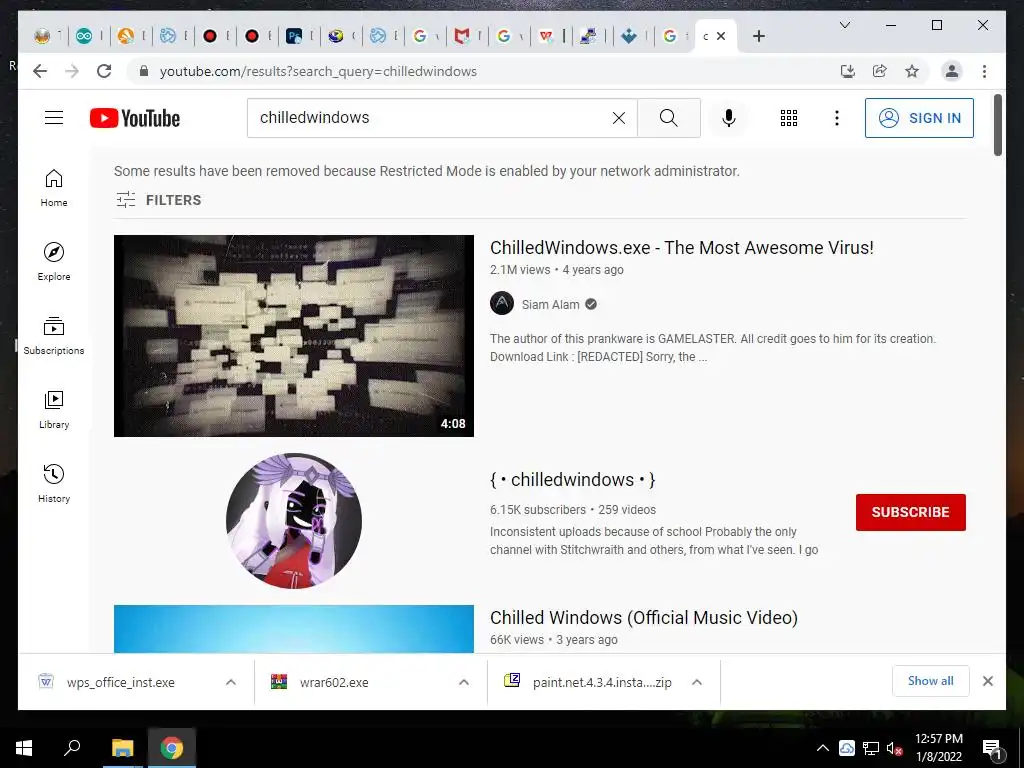Go back with the browser back arrow

click(40, 71)
